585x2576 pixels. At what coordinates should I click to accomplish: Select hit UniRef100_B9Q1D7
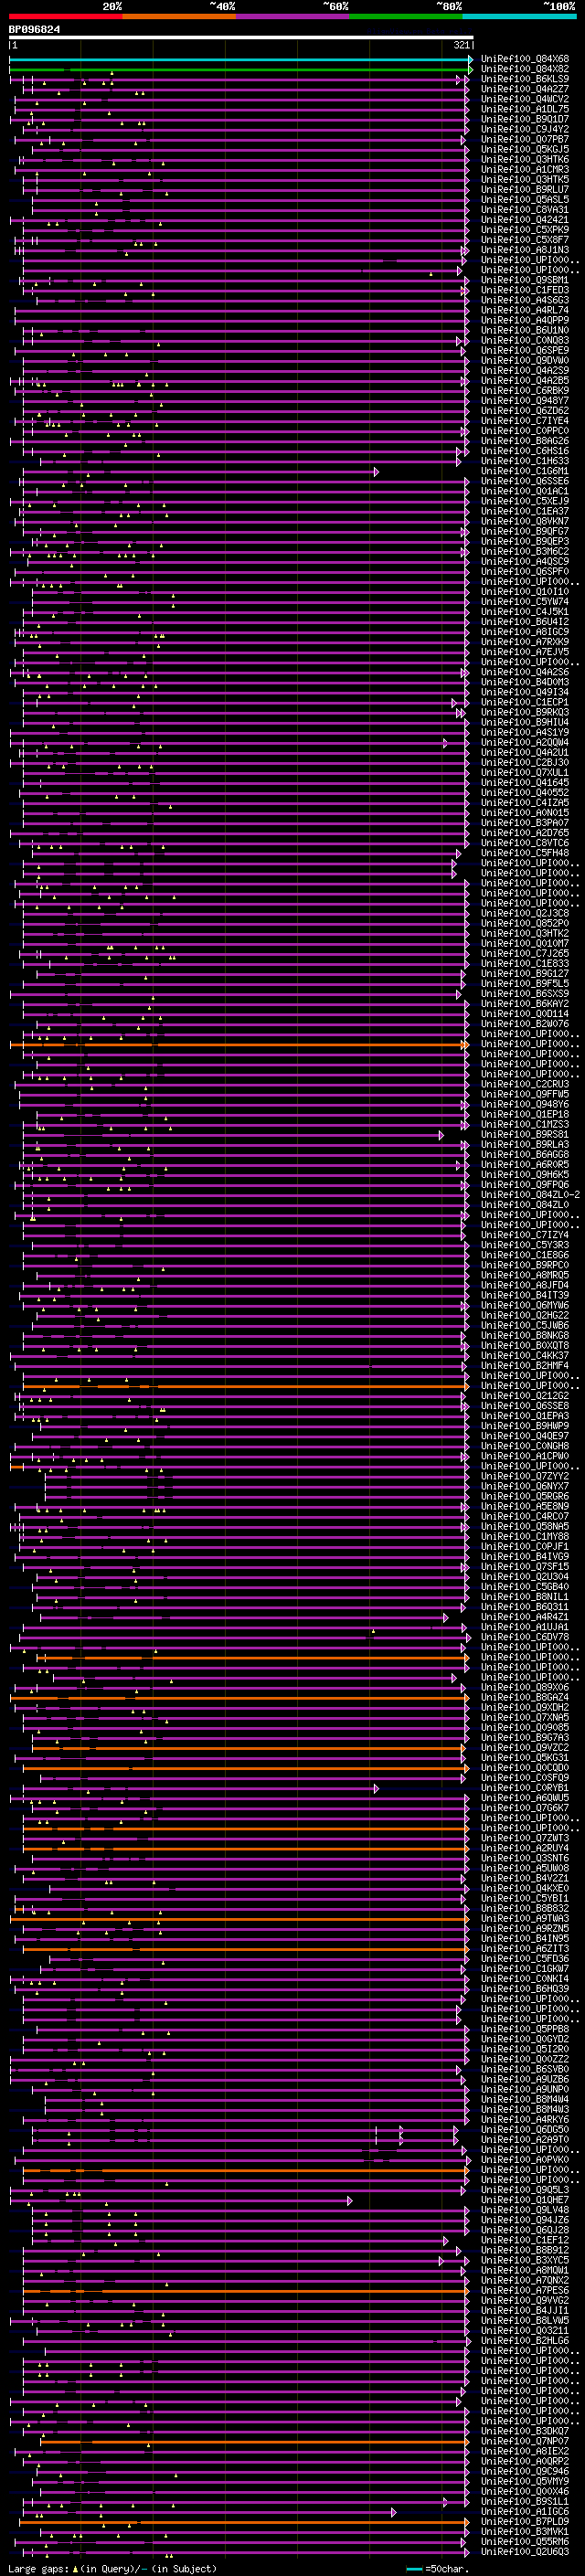coord(524,119)
